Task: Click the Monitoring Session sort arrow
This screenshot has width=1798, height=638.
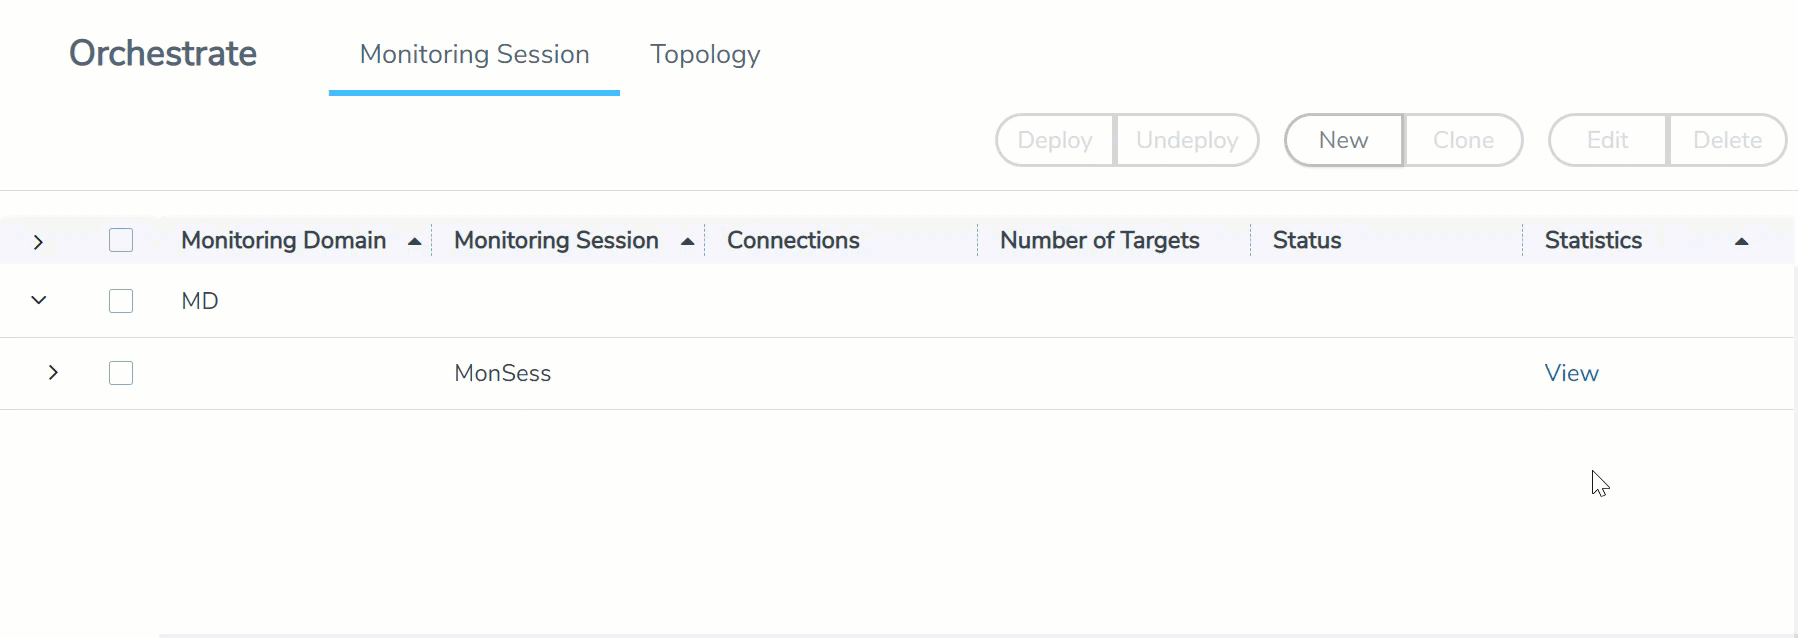Action: 687,241
